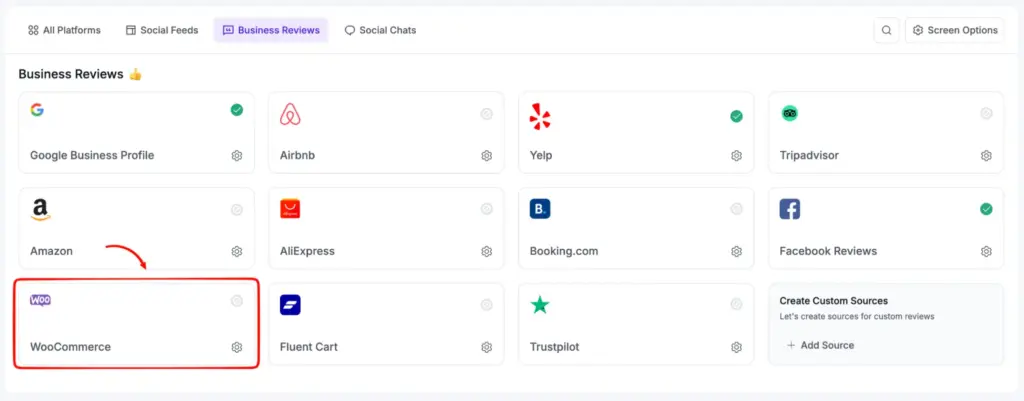Viewport: 1024px width, 401px height.
Task: Click "Let's create sources for custom reviews" text
Action: point(857,317)
